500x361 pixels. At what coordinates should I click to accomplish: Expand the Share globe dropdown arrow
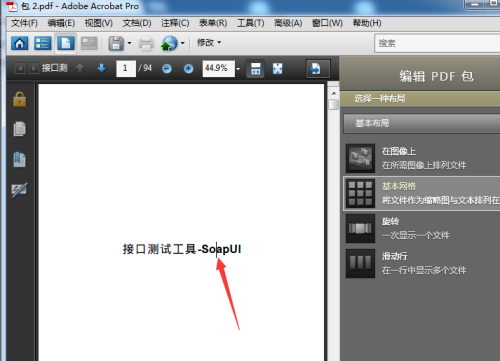182,43
